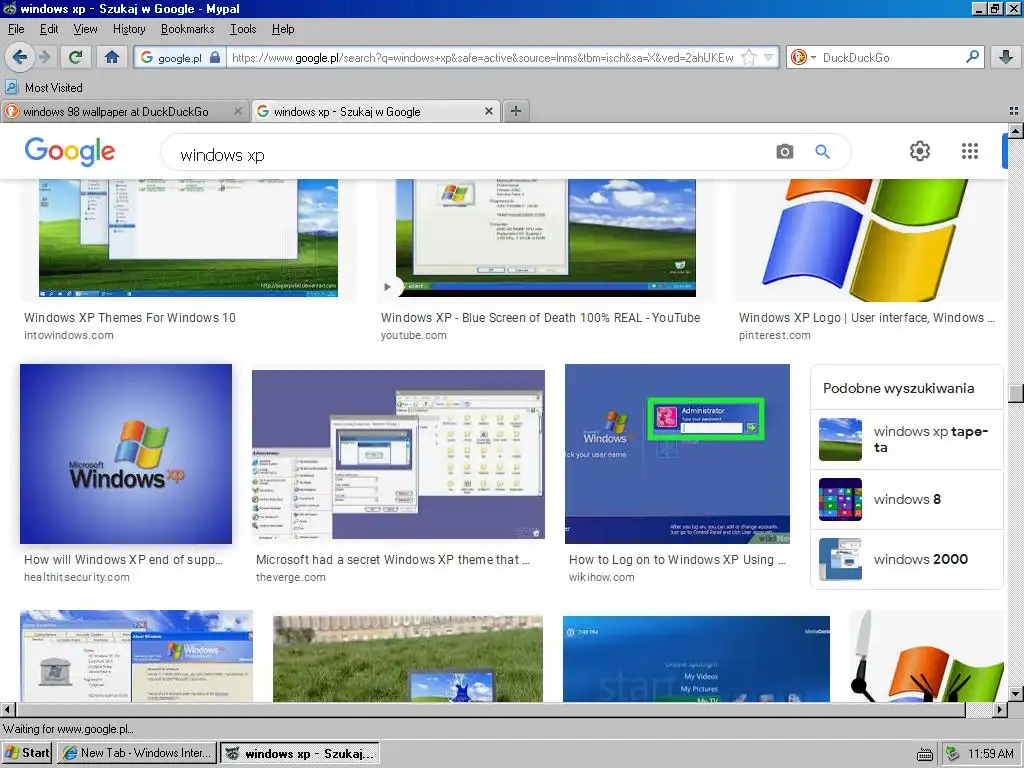
Task: Click the wikihow.com source link
Action: [x=601, y=577]
